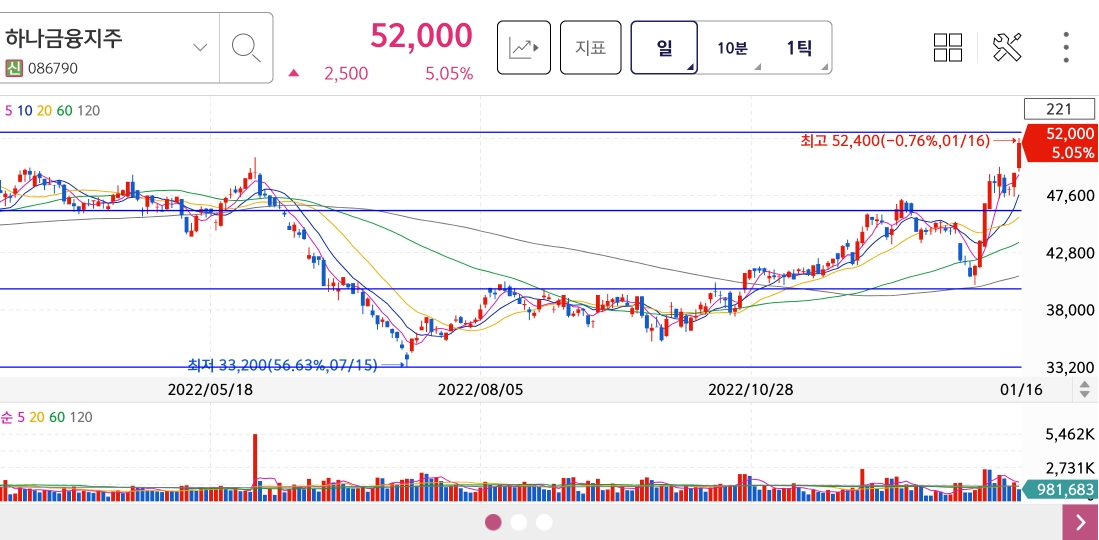The height and width of the screenshot is (540, 1099).
Task: Click the 20 legend label in the volume panel
Action: click(36, 417)
